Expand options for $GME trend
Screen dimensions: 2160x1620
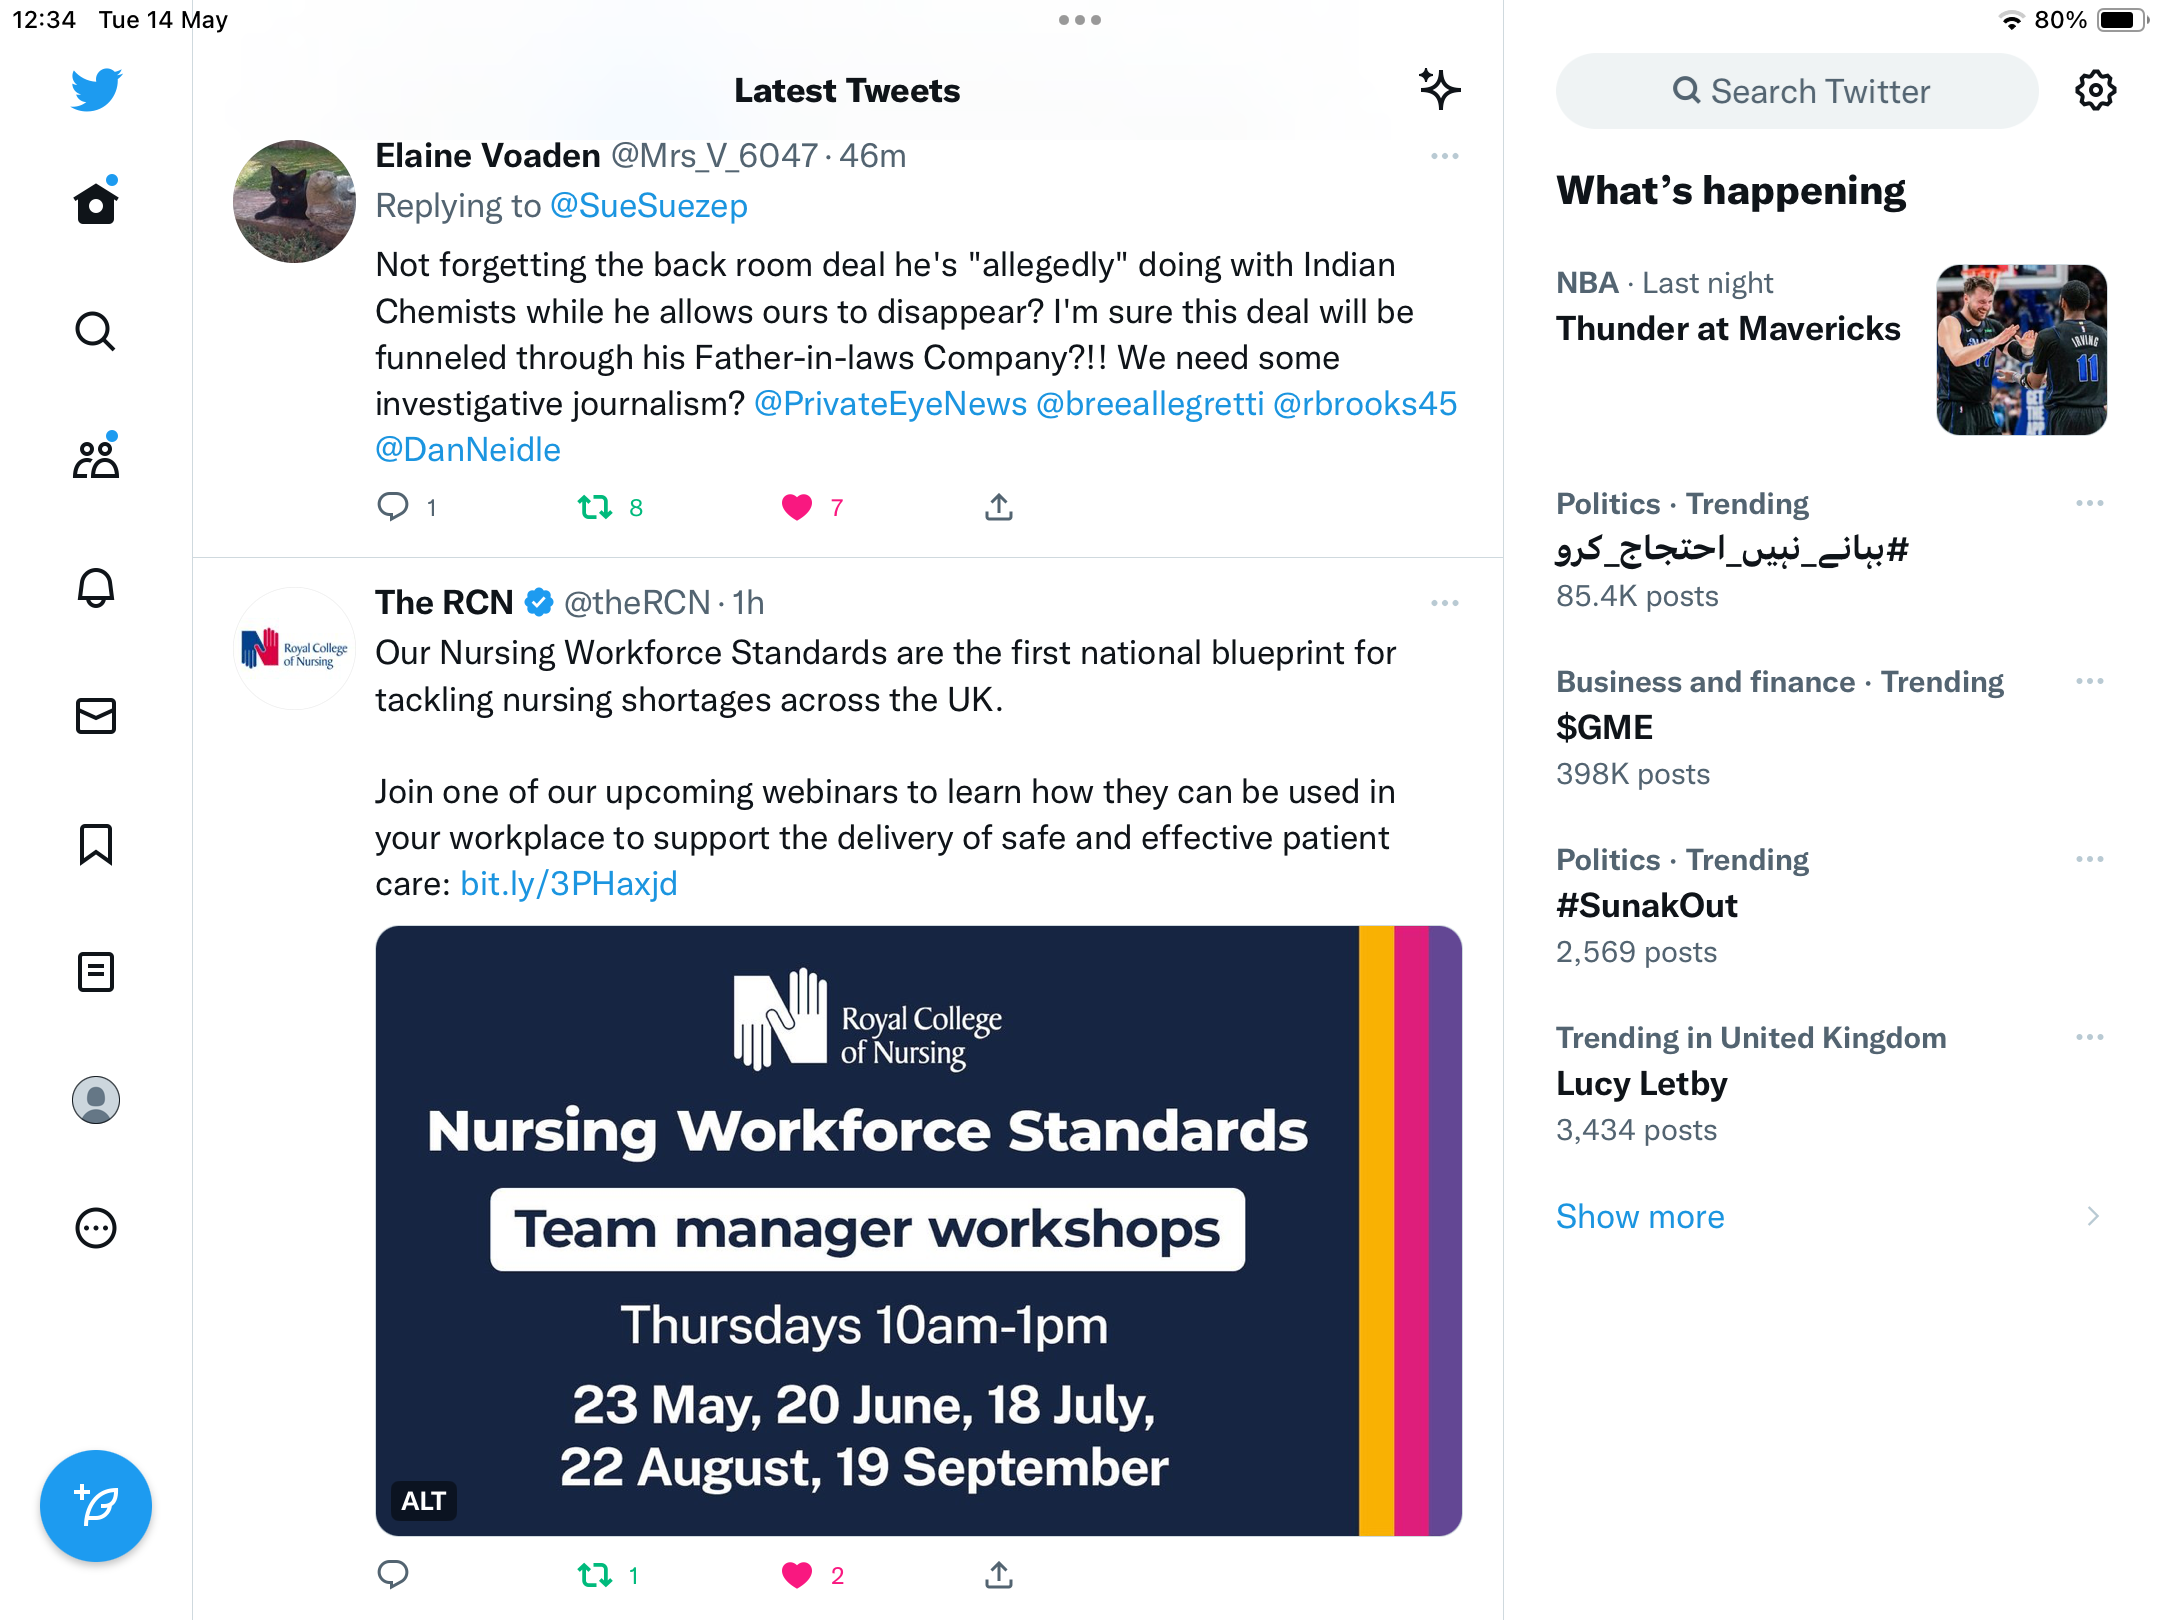(x=2090, y=681)
